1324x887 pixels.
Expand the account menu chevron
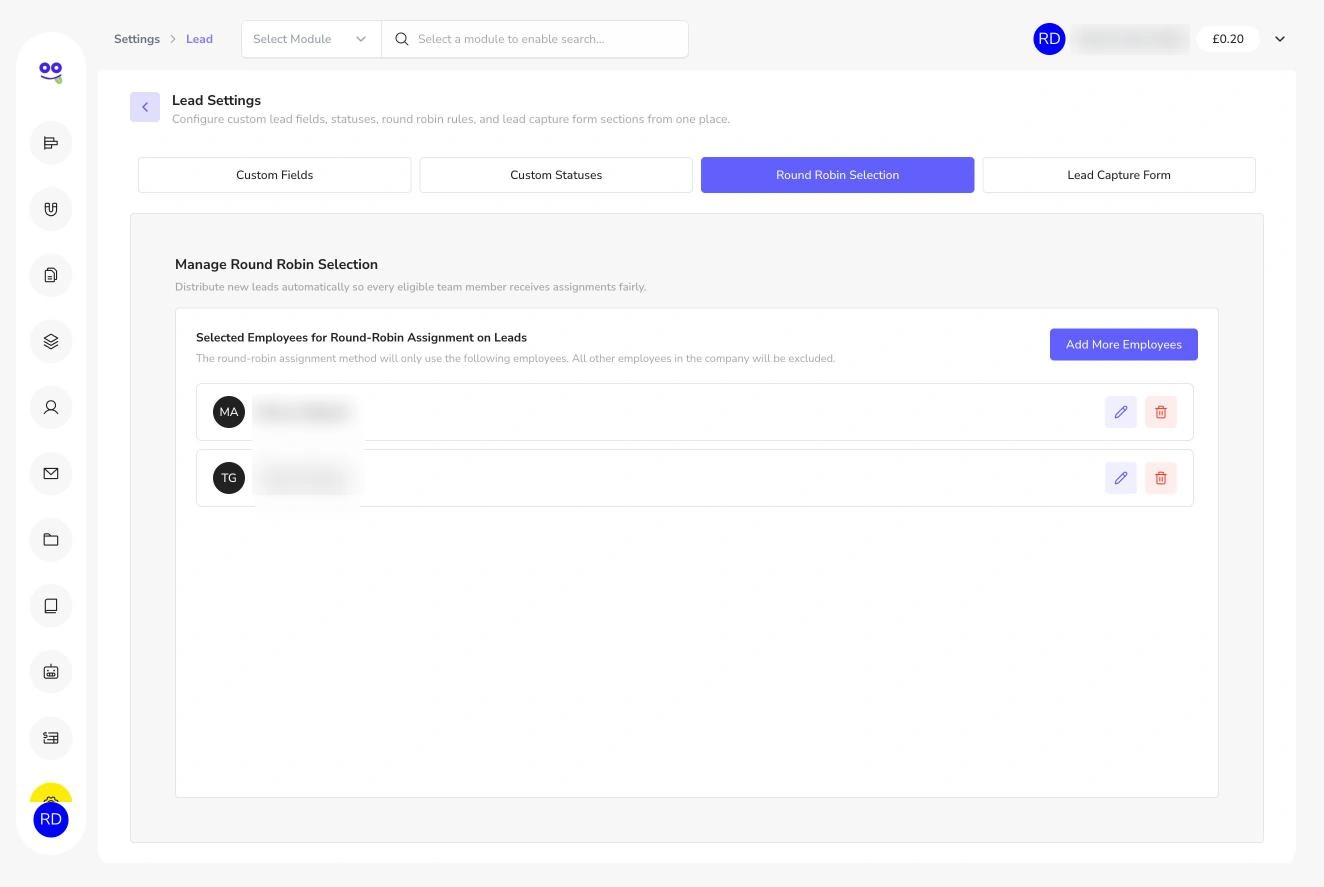click(1280, 39)
